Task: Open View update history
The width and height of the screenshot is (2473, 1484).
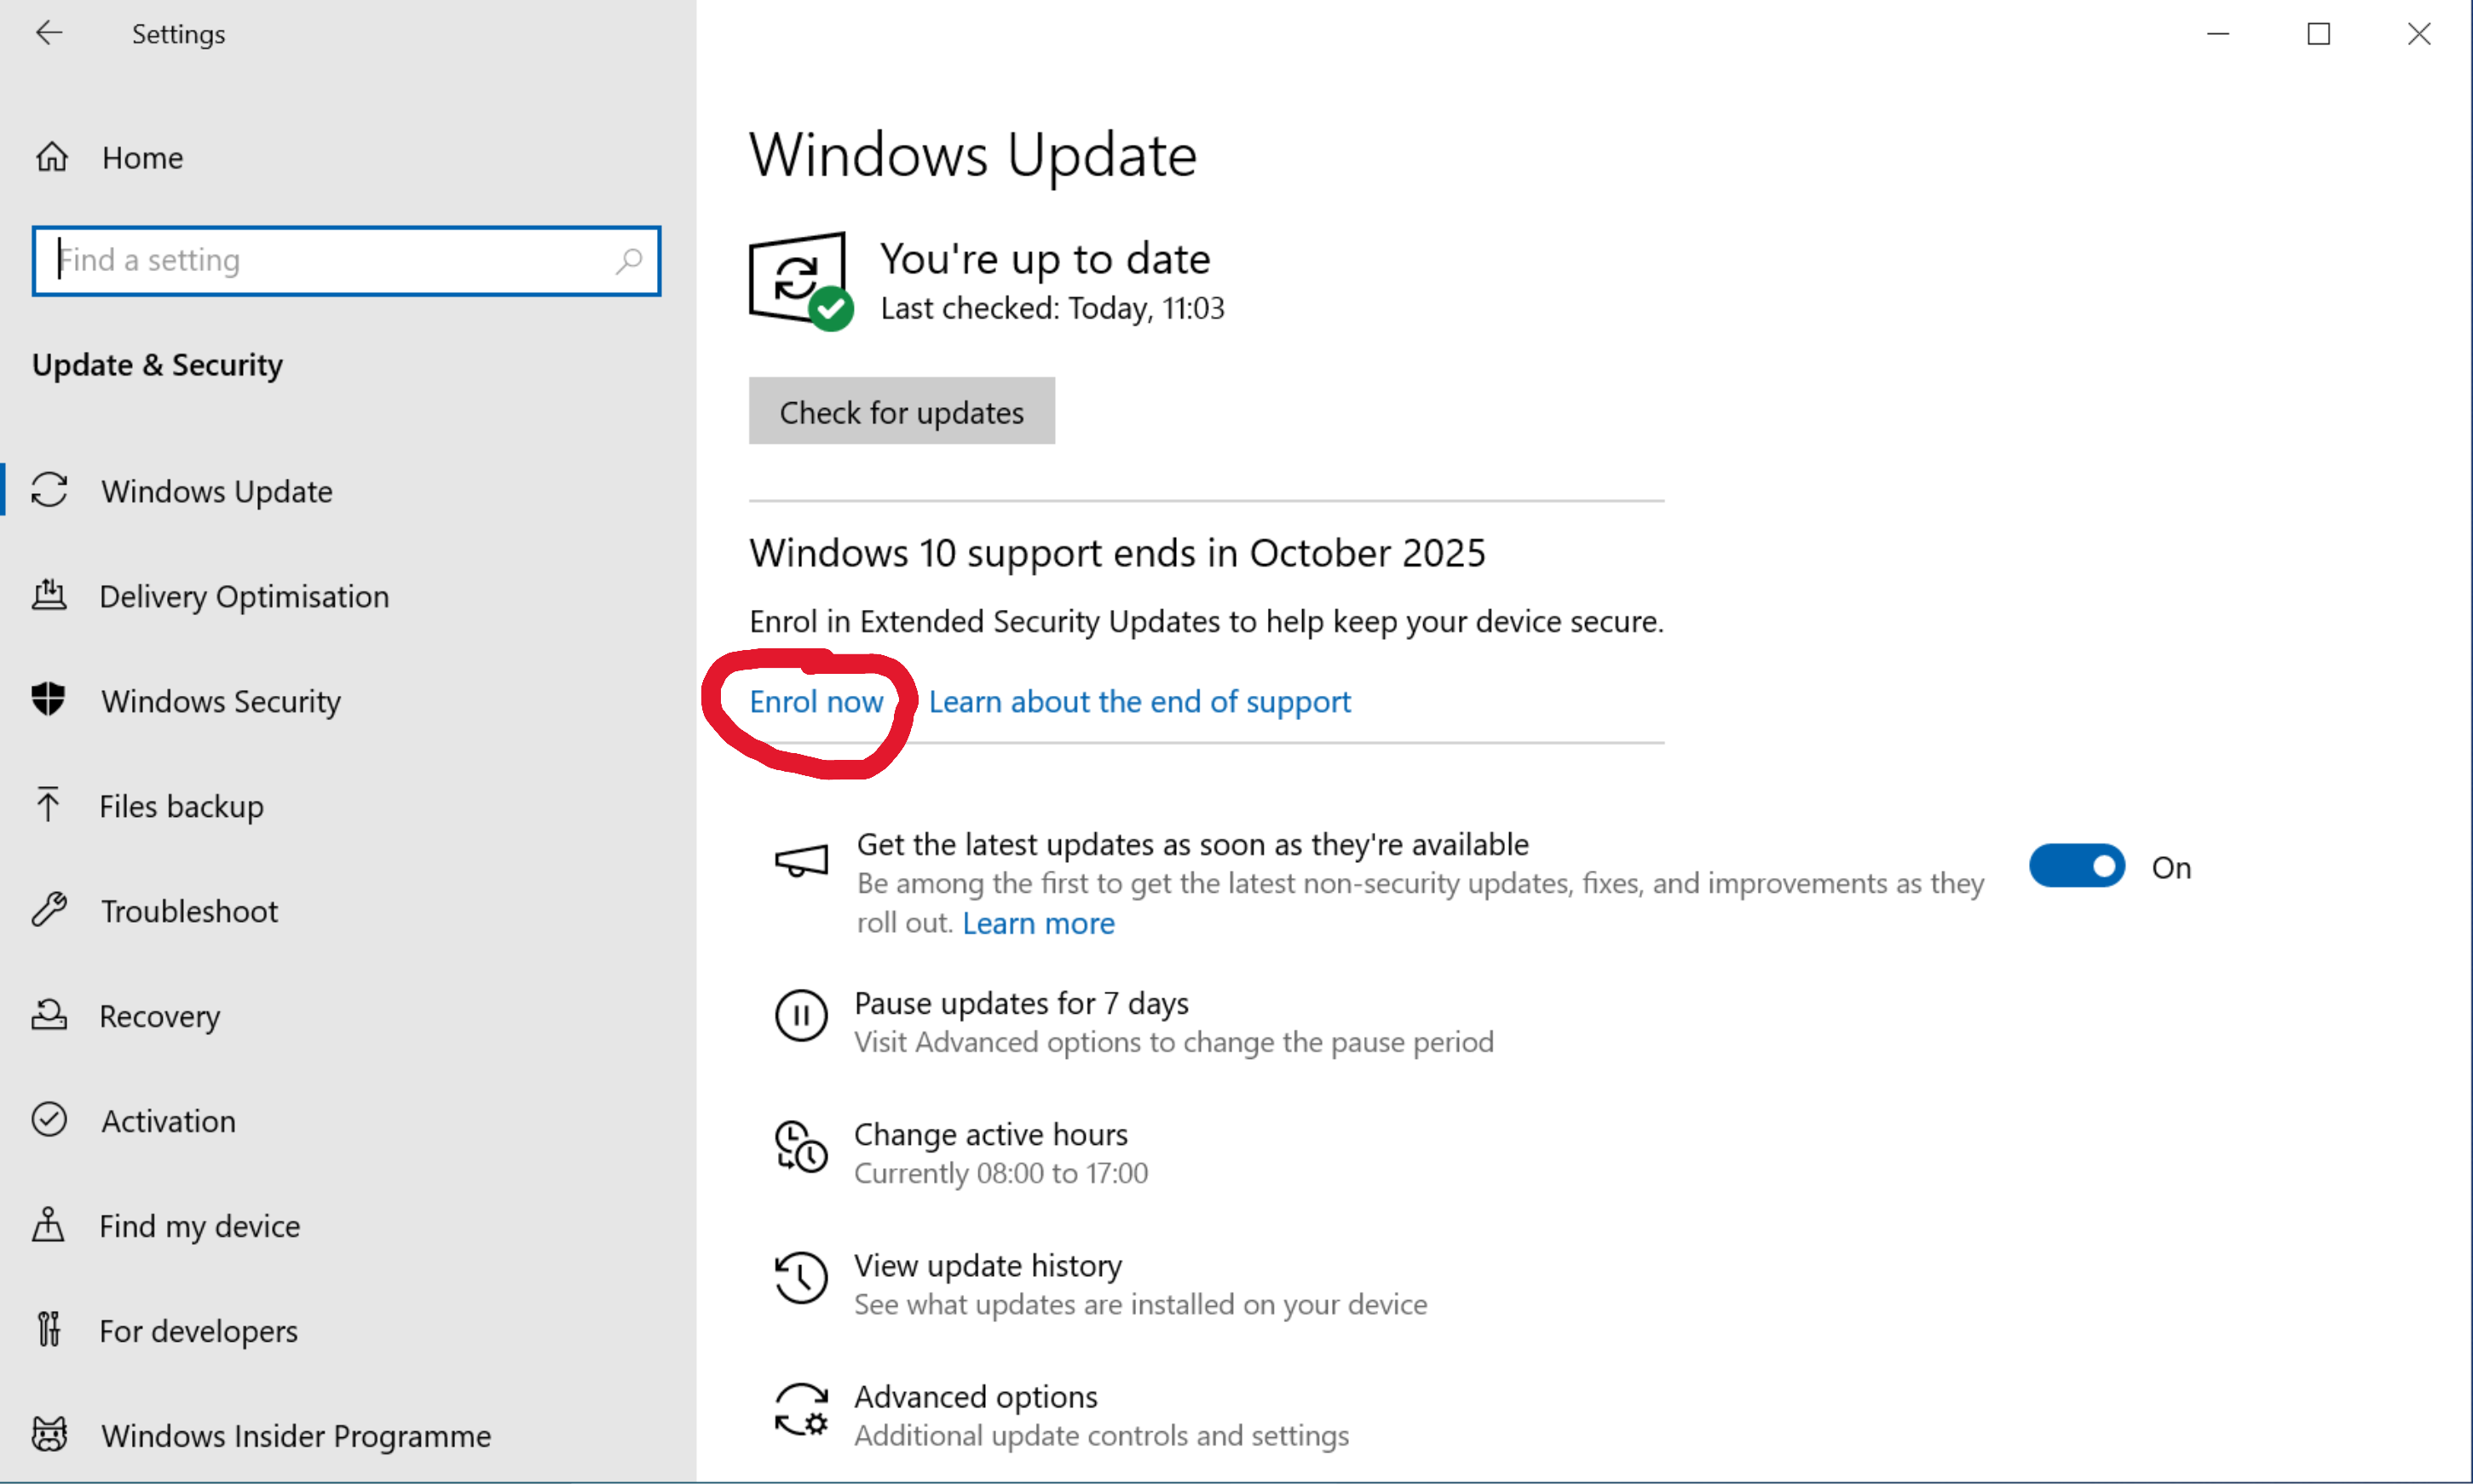Action: 987,1265
